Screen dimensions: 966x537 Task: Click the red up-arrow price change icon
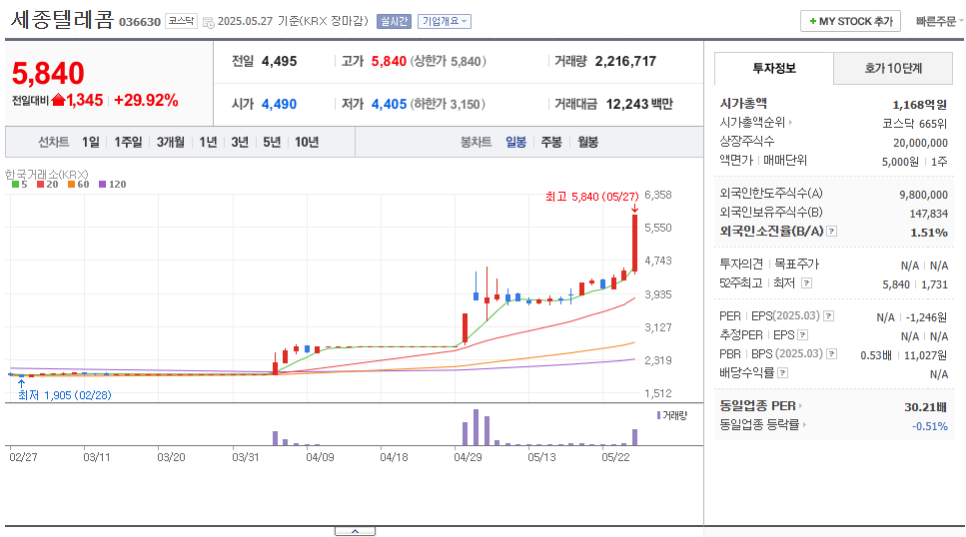pyautogui.click(x=59, y=100)
